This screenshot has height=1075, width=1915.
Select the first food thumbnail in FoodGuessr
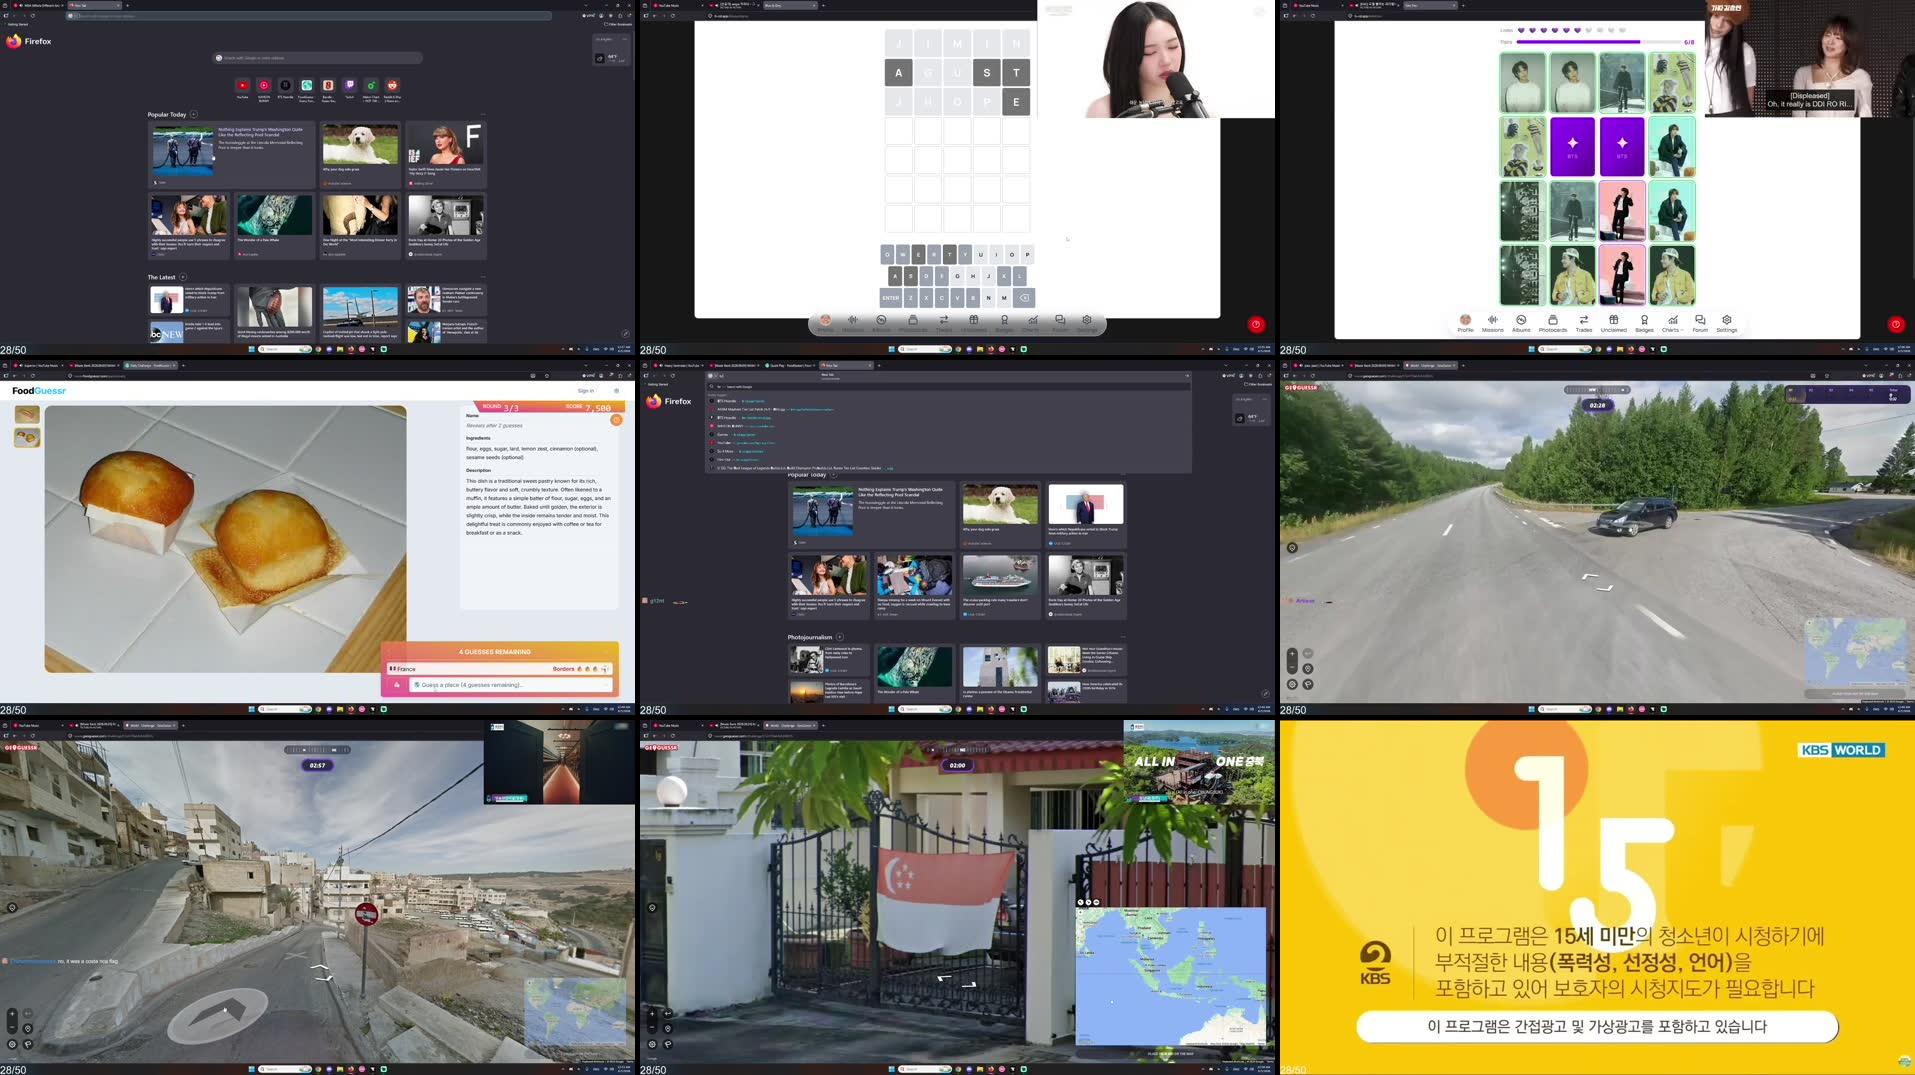(27, 415)
